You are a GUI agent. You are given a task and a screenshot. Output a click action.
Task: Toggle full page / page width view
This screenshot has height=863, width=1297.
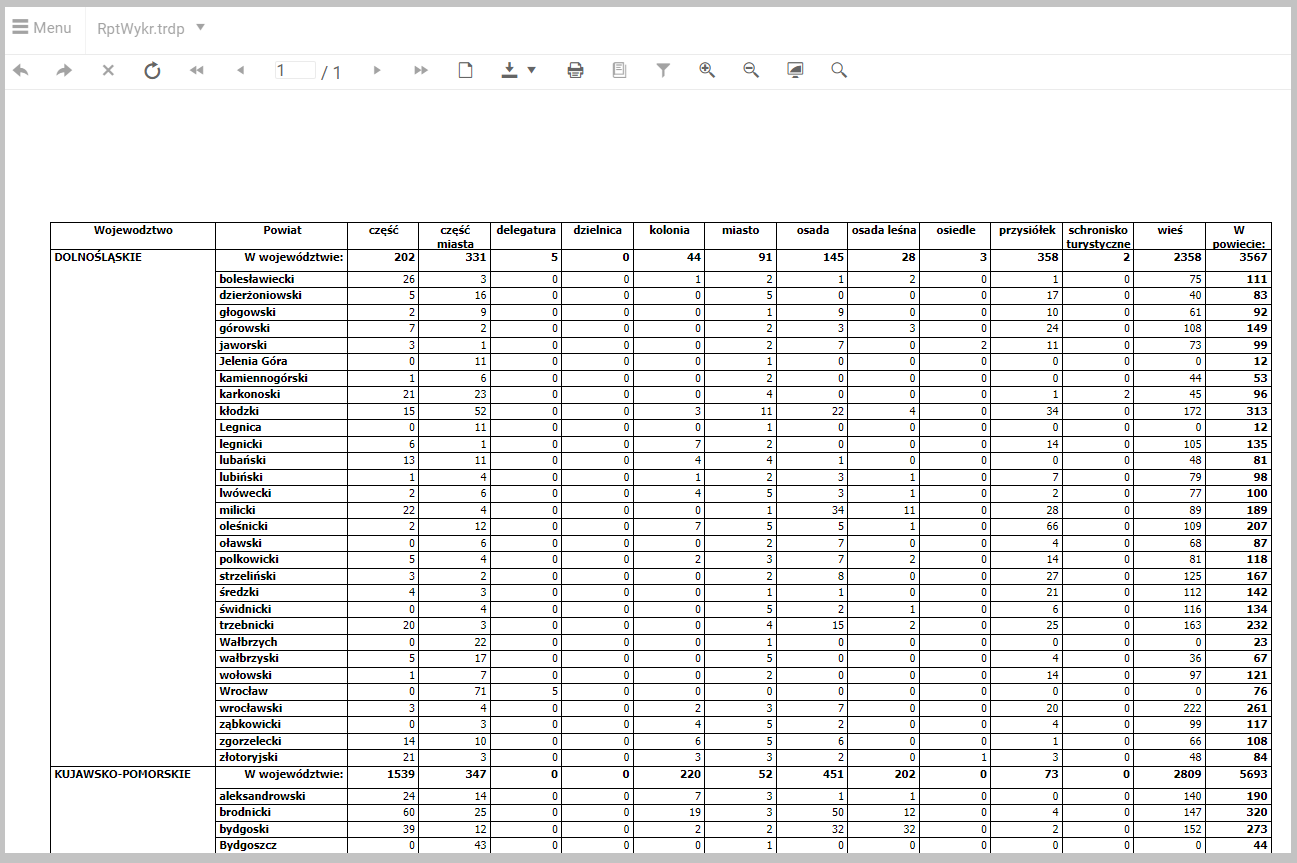pyautogui.click(x=795, y=70)
